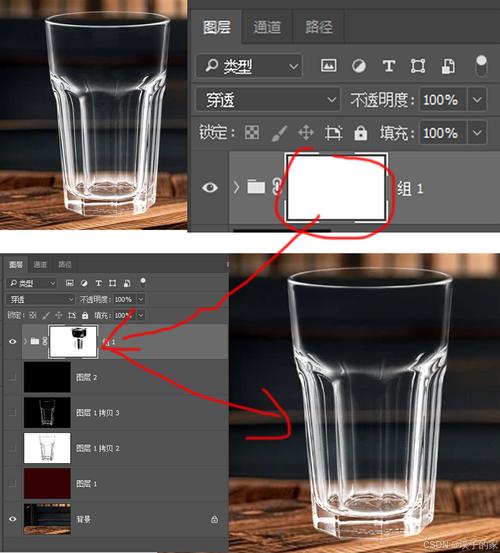Filter pixel layers in the enlarged Layers panel
Viewport: 500px width, 553px height.
click(328, 66)
